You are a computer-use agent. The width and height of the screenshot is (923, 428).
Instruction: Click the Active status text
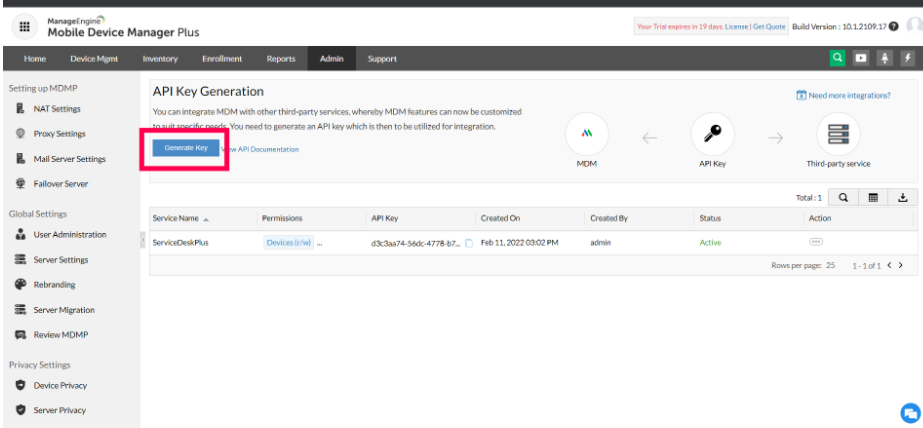click(710, 243)
